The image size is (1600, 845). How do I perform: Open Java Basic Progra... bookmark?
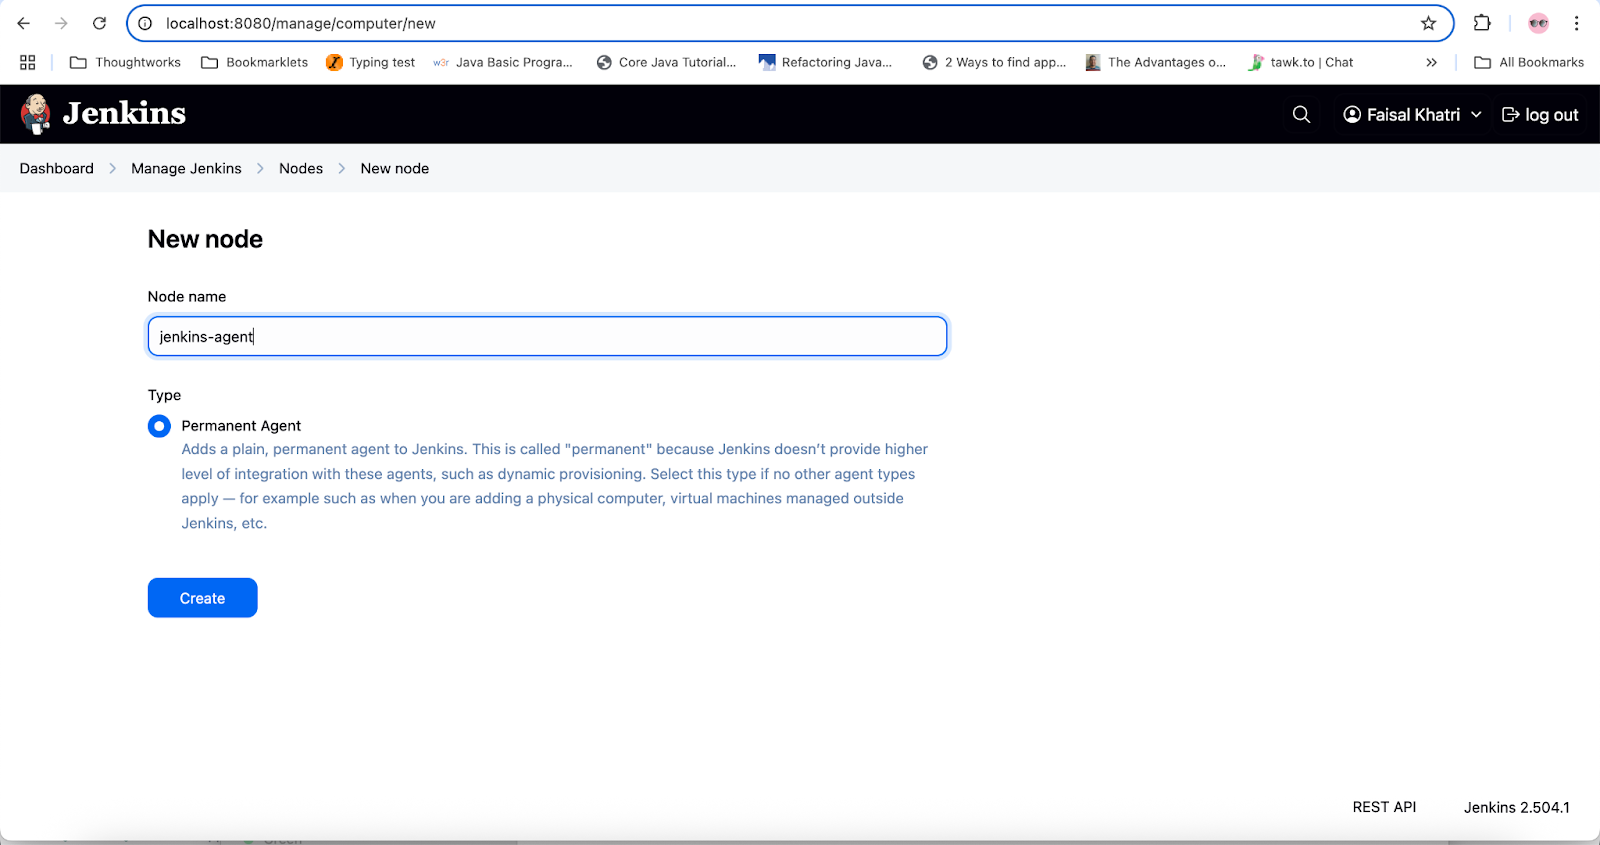pyautogui.click(x=503, y=62)
